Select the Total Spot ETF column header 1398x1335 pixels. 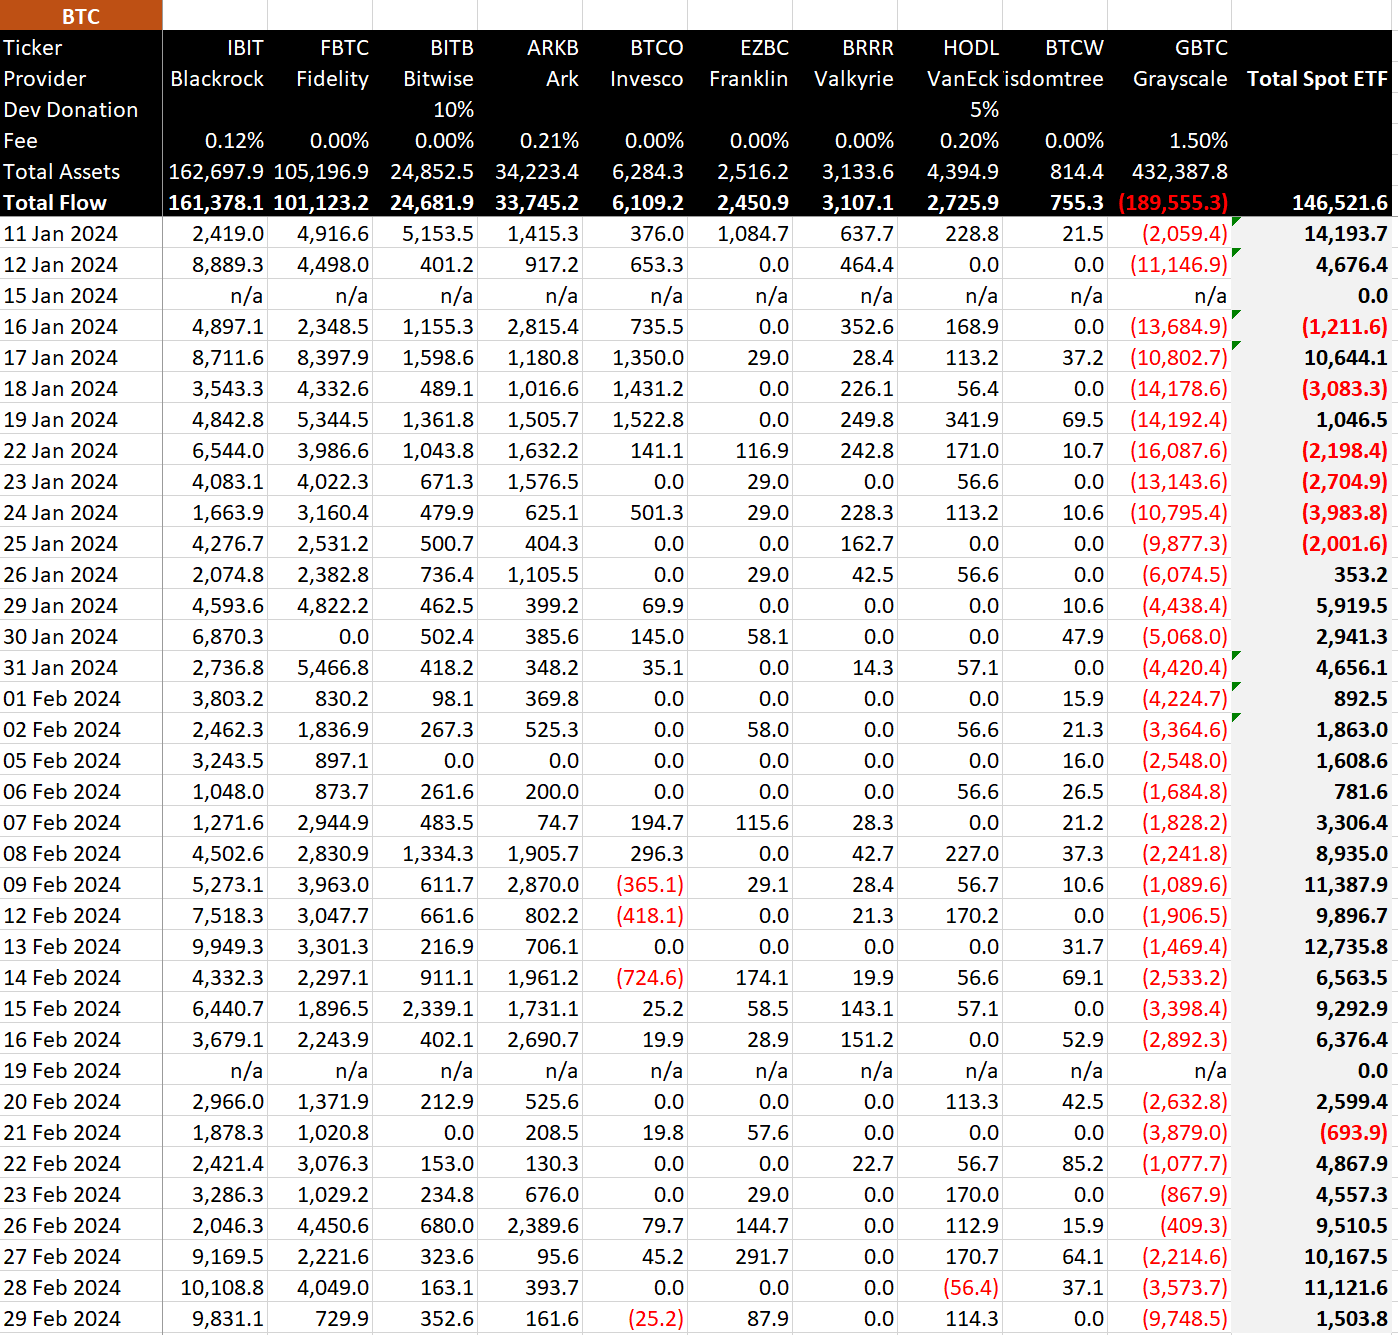[1316, 79]
